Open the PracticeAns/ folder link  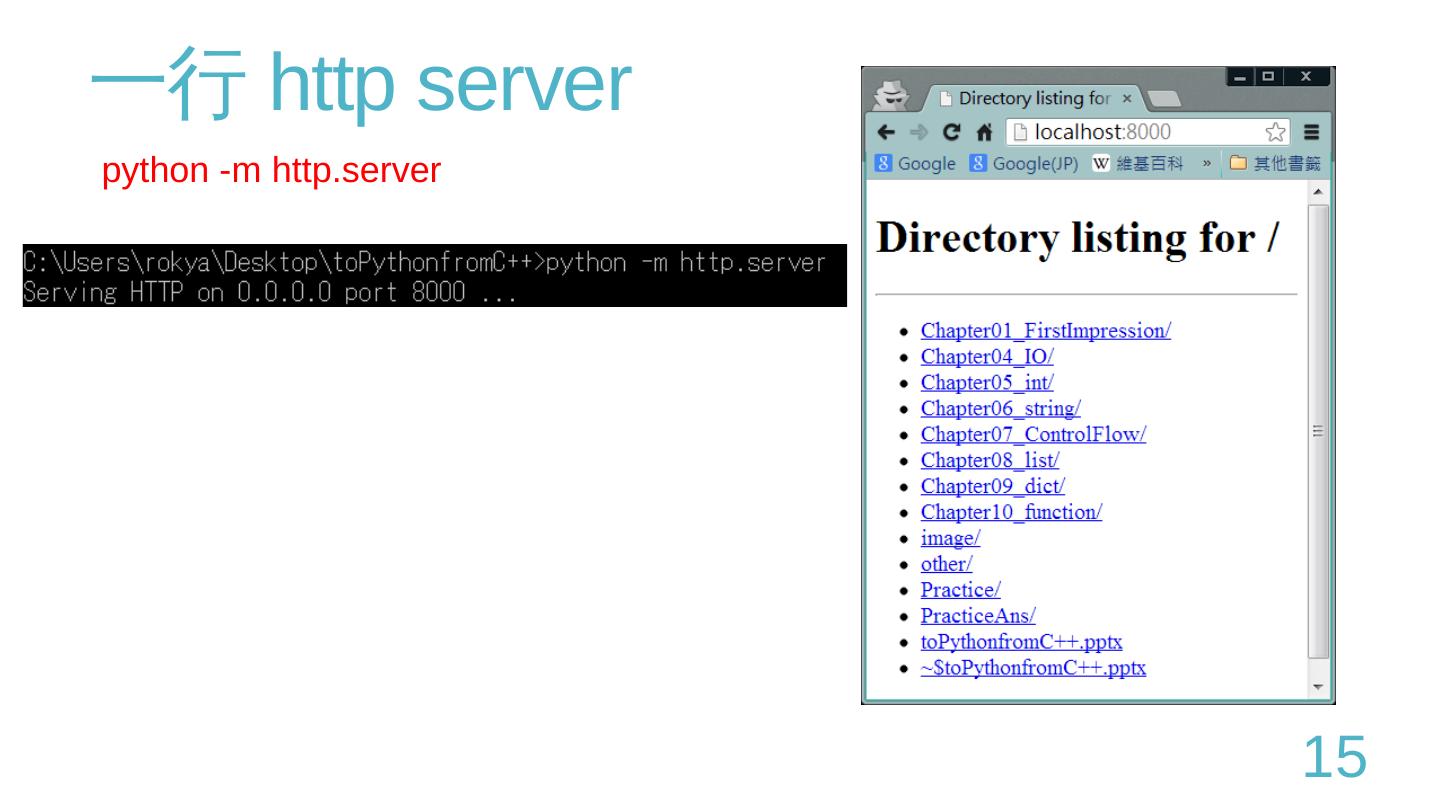(978, 617)
